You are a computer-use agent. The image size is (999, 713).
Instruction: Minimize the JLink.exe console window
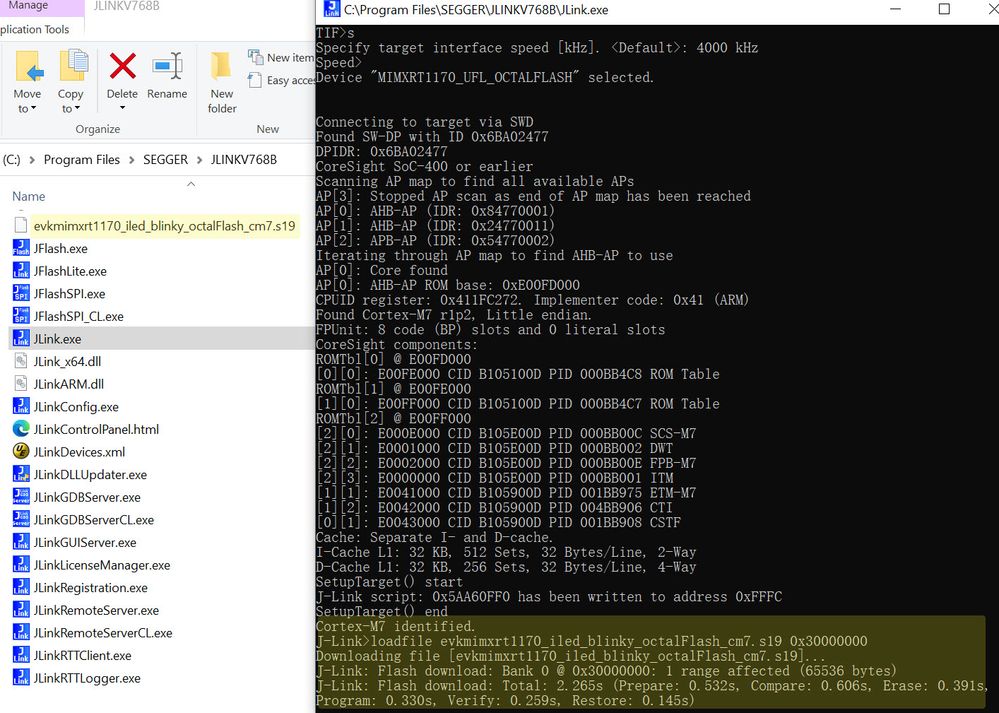coord(895,9)
